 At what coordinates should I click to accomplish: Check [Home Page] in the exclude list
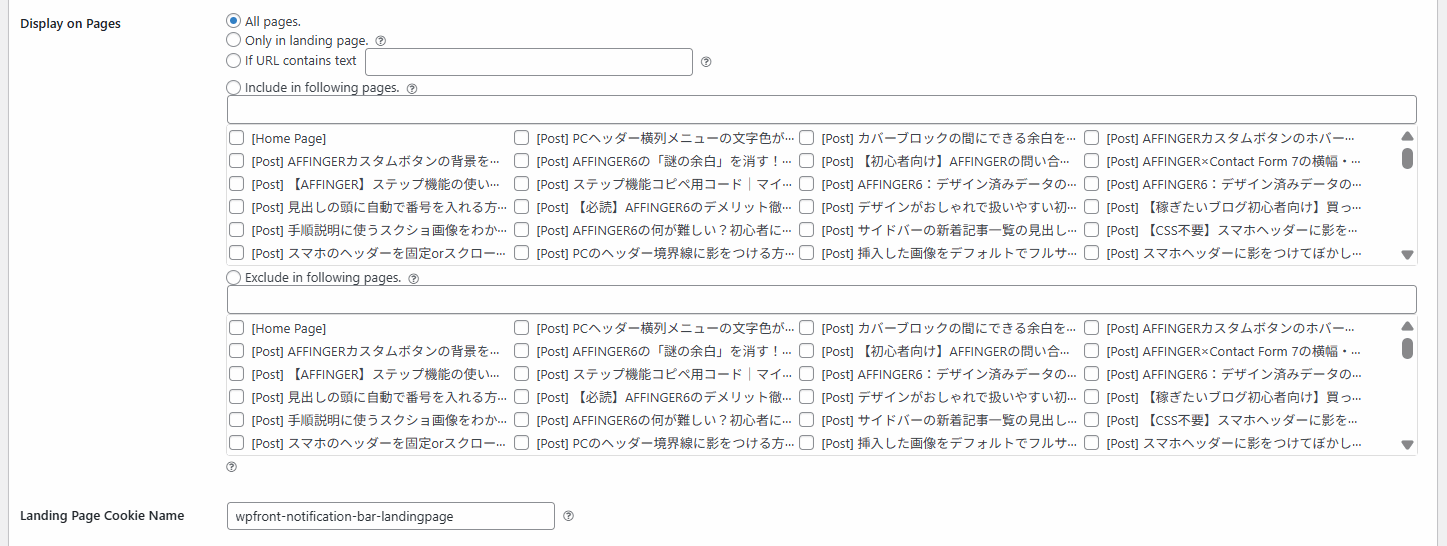click(237, 328)
